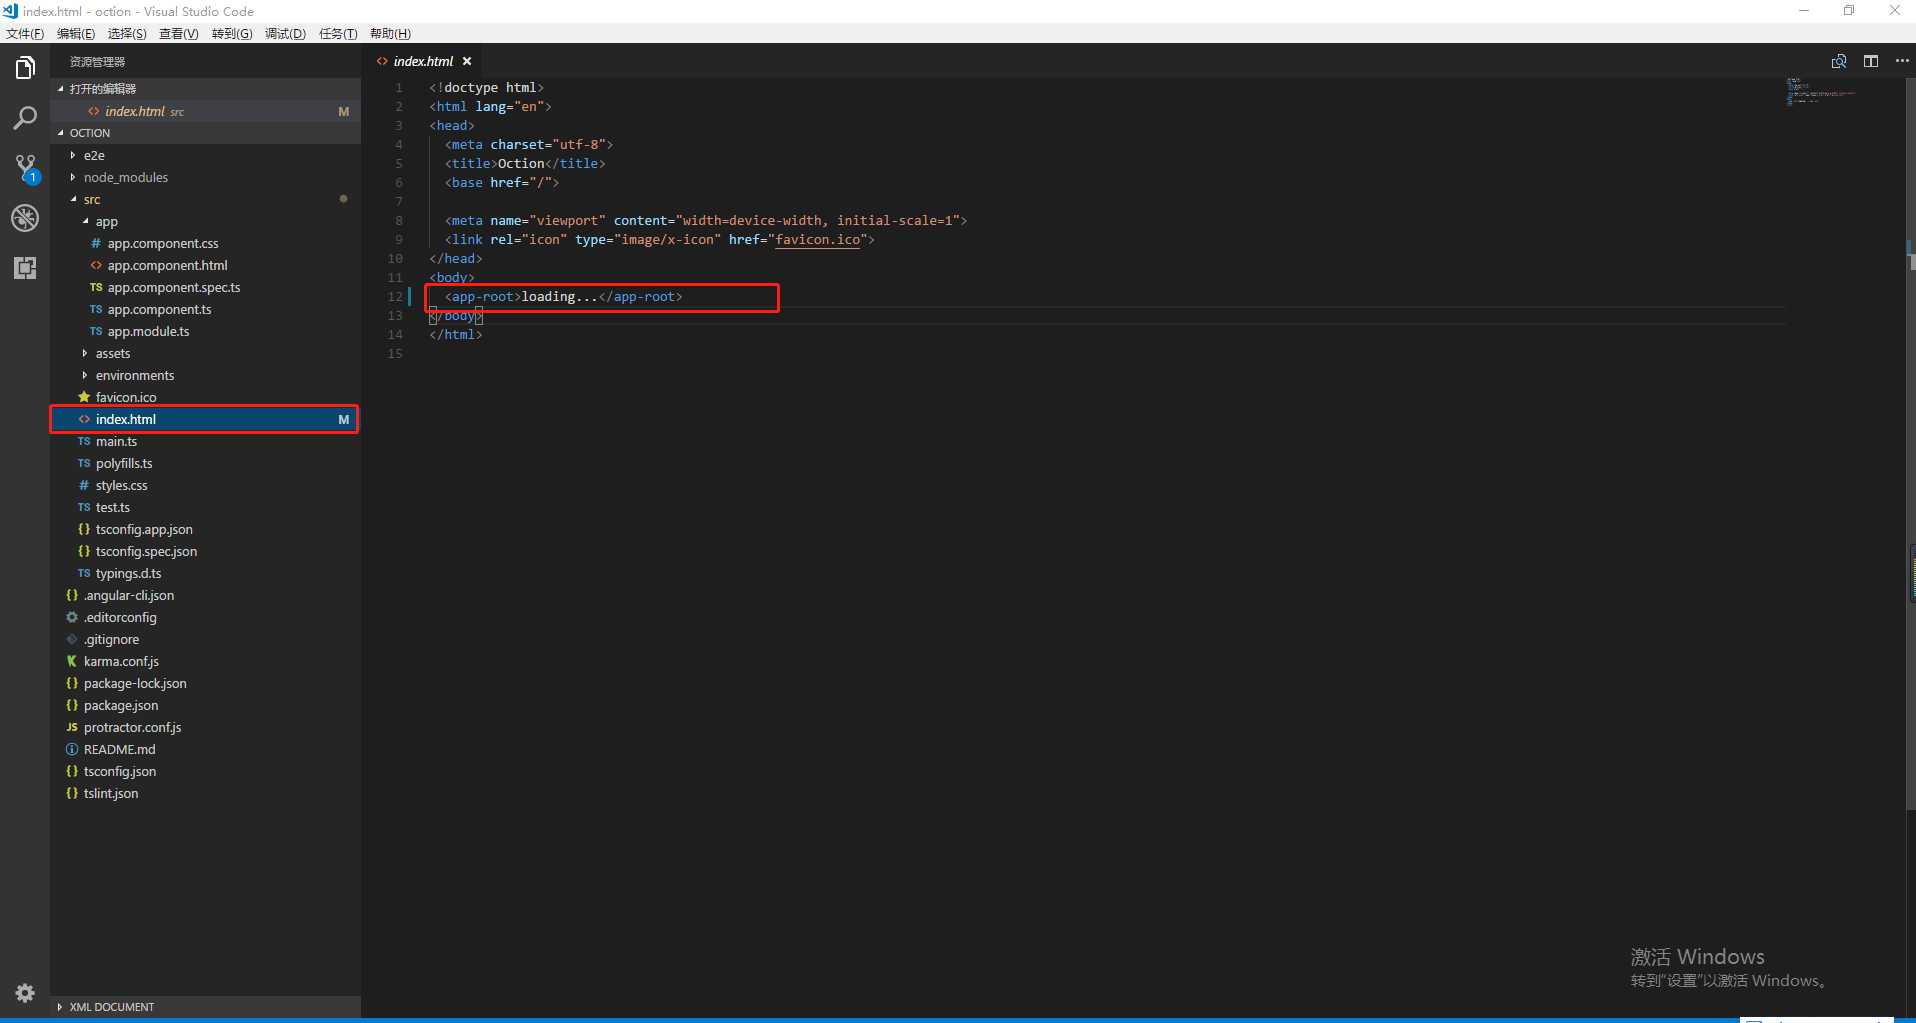Click the open changes icon in editor toolbar
This screenshot has height=1023, width=1916.
[1839, 61]
